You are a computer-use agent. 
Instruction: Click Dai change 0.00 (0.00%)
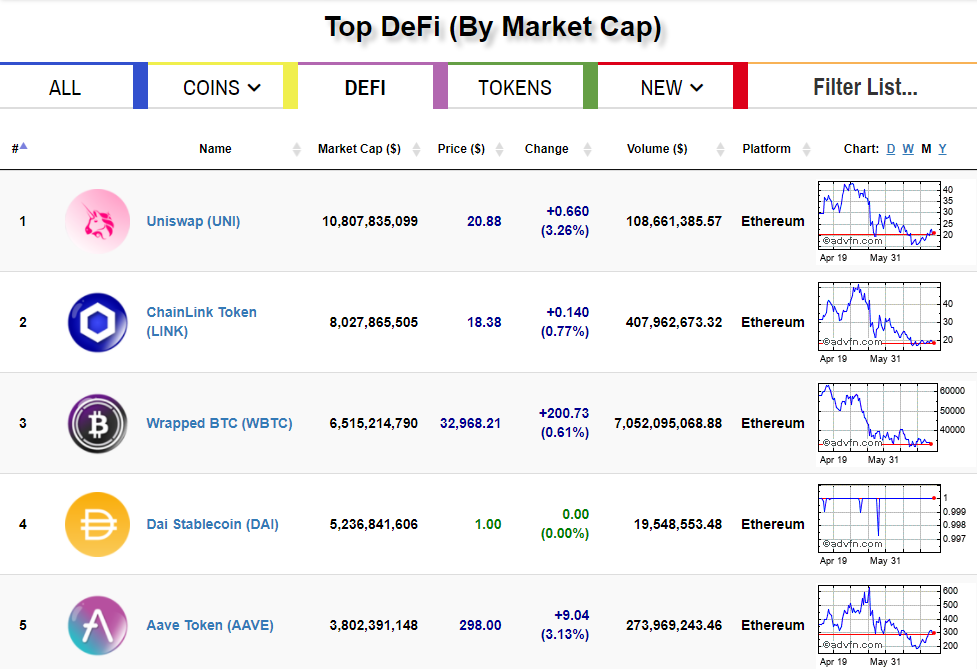565,524
